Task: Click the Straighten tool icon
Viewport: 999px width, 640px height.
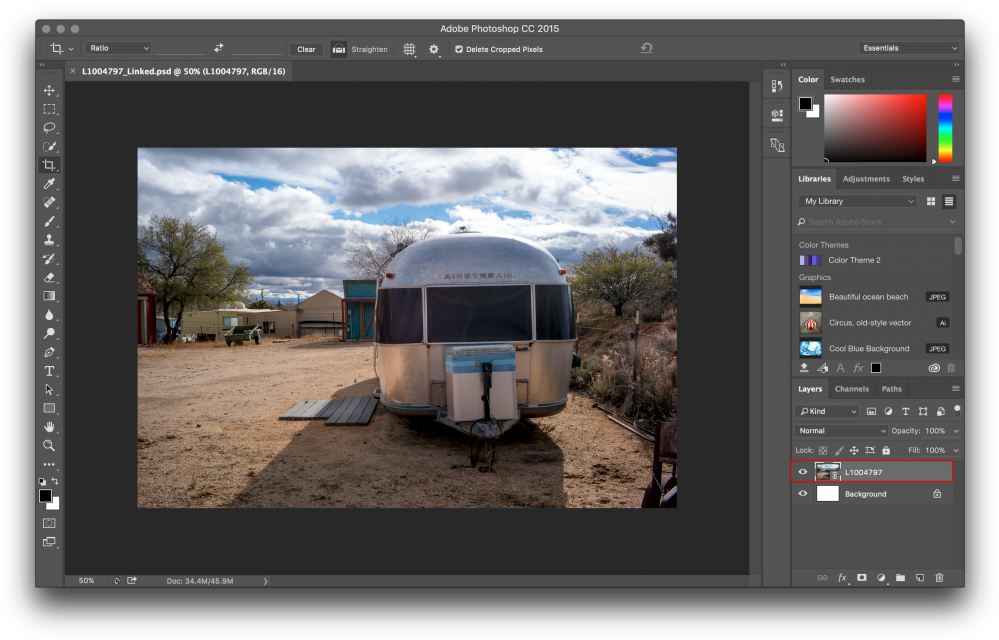Action: coord(339,49)
